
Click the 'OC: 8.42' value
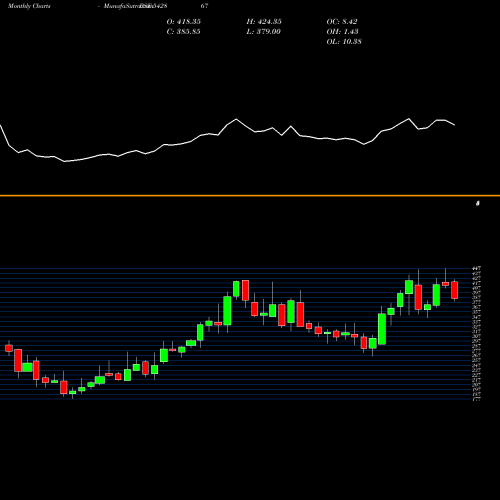(342, 22)
